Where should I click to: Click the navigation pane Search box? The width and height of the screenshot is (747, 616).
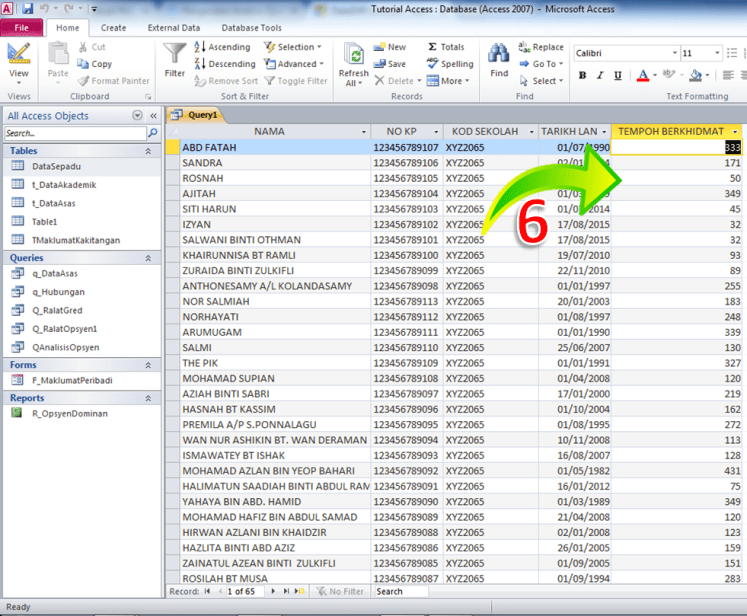click(x=74, y=133)
